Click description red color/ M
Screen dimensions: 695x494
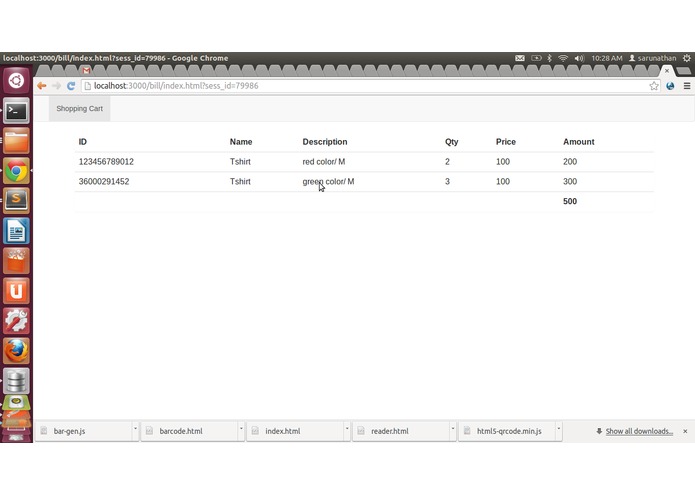click(324, 162)
